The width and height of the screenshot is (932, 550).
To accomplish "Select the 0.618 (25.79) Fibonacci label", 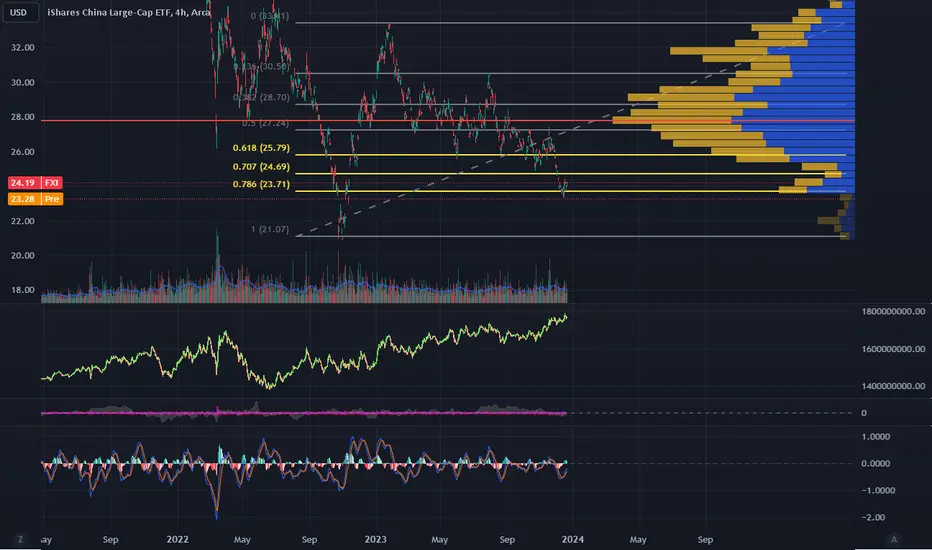I will (261, 147).
